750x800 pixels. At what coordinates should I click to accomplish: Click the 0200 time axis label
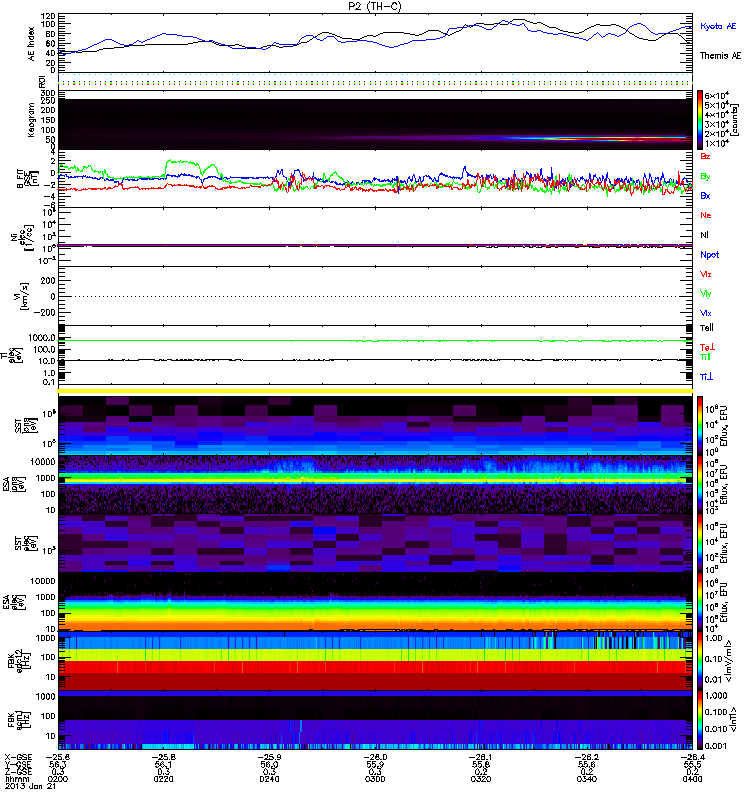[x=58, y=779]
